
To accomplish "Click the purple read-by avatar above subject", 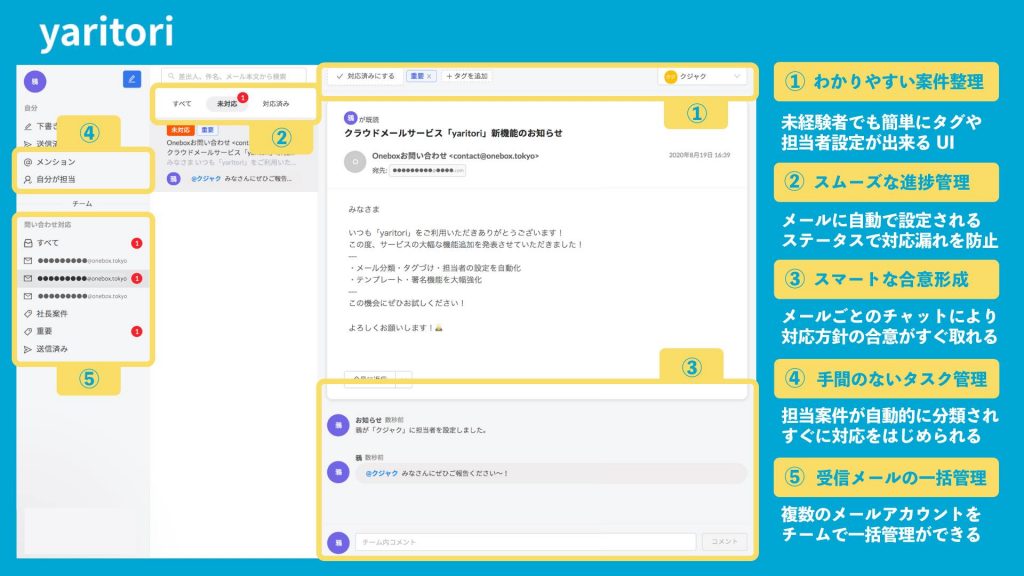I will point(350,118).
